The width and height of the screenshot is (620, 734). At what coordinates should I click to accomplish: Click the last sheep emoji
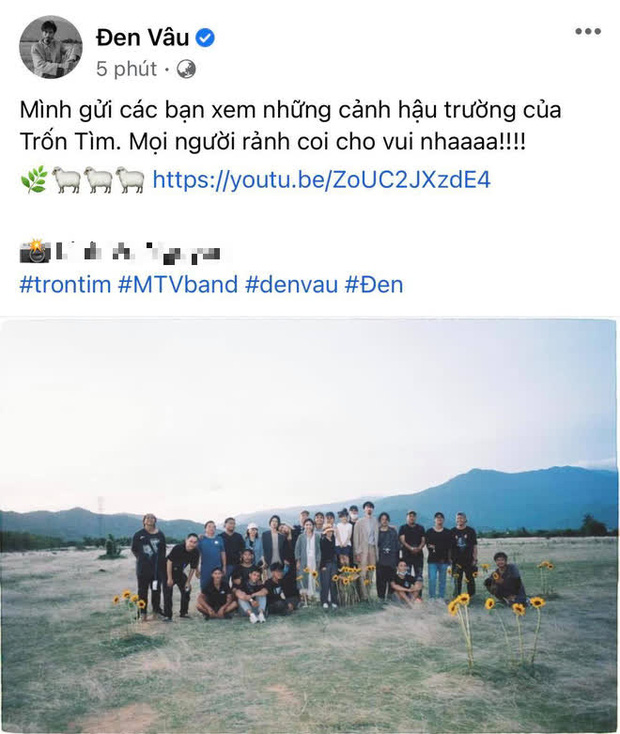coord(130,179)
